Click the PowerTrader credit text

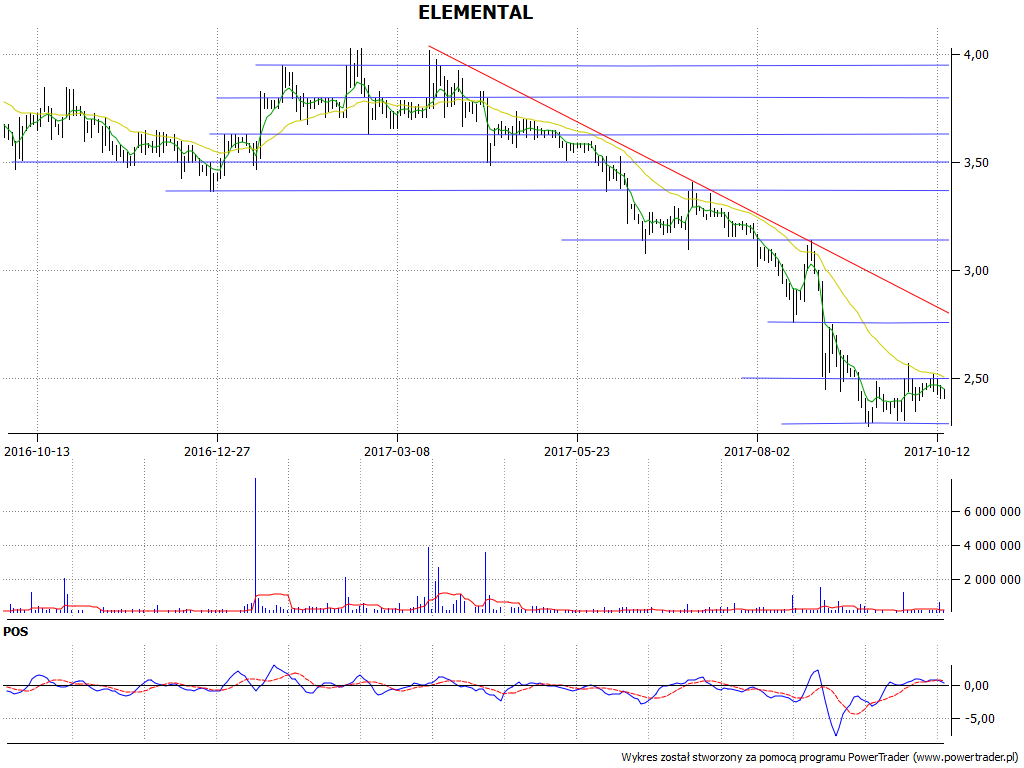point(820,758)
